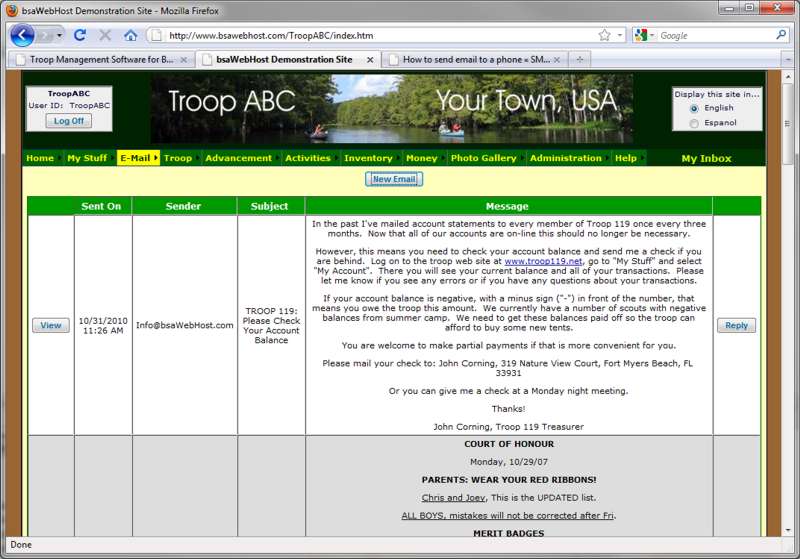Expand the URL history dropdown arrow
800x559 pixels.
620,35
